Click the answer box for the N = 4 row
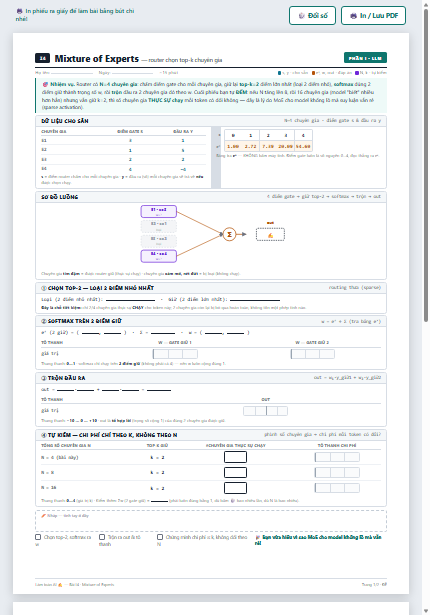430x615 pixels. [x=235, y=457]
